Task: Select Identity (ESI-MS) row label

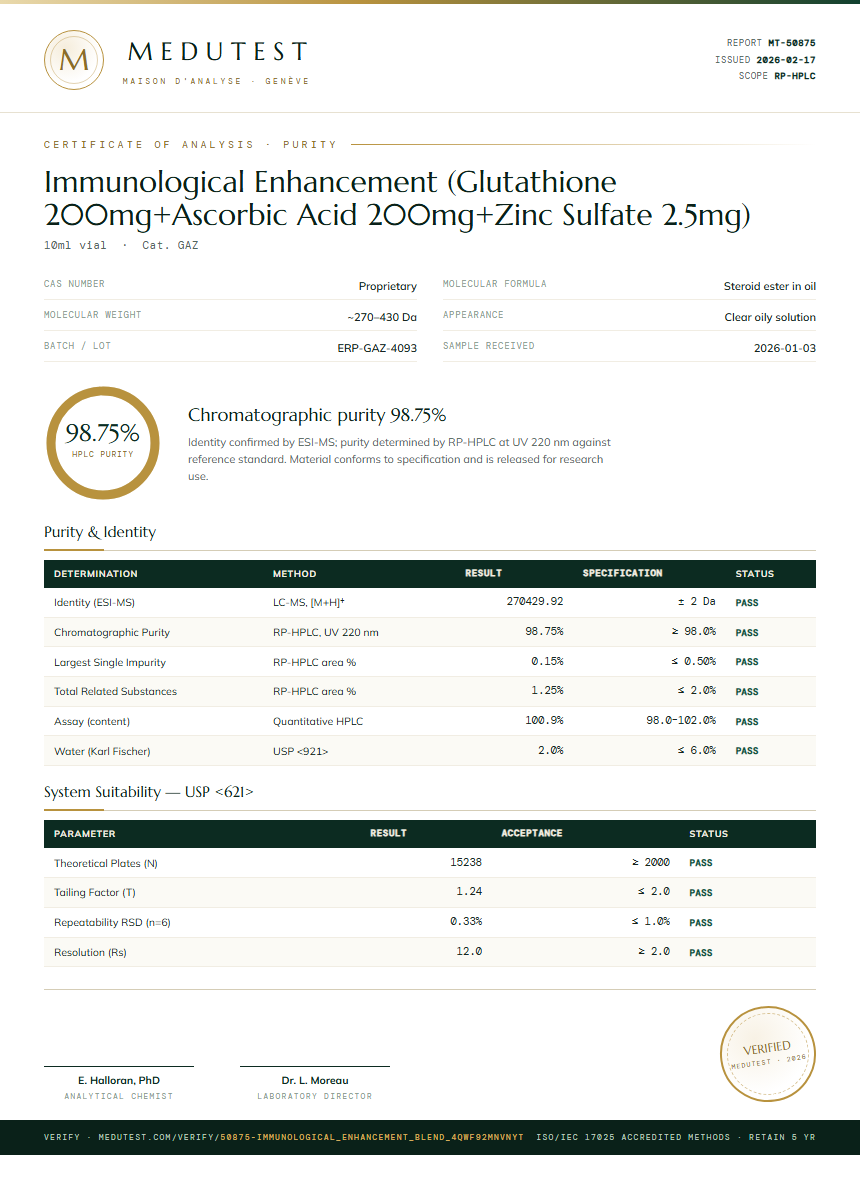Action: [x=94, y=602]
